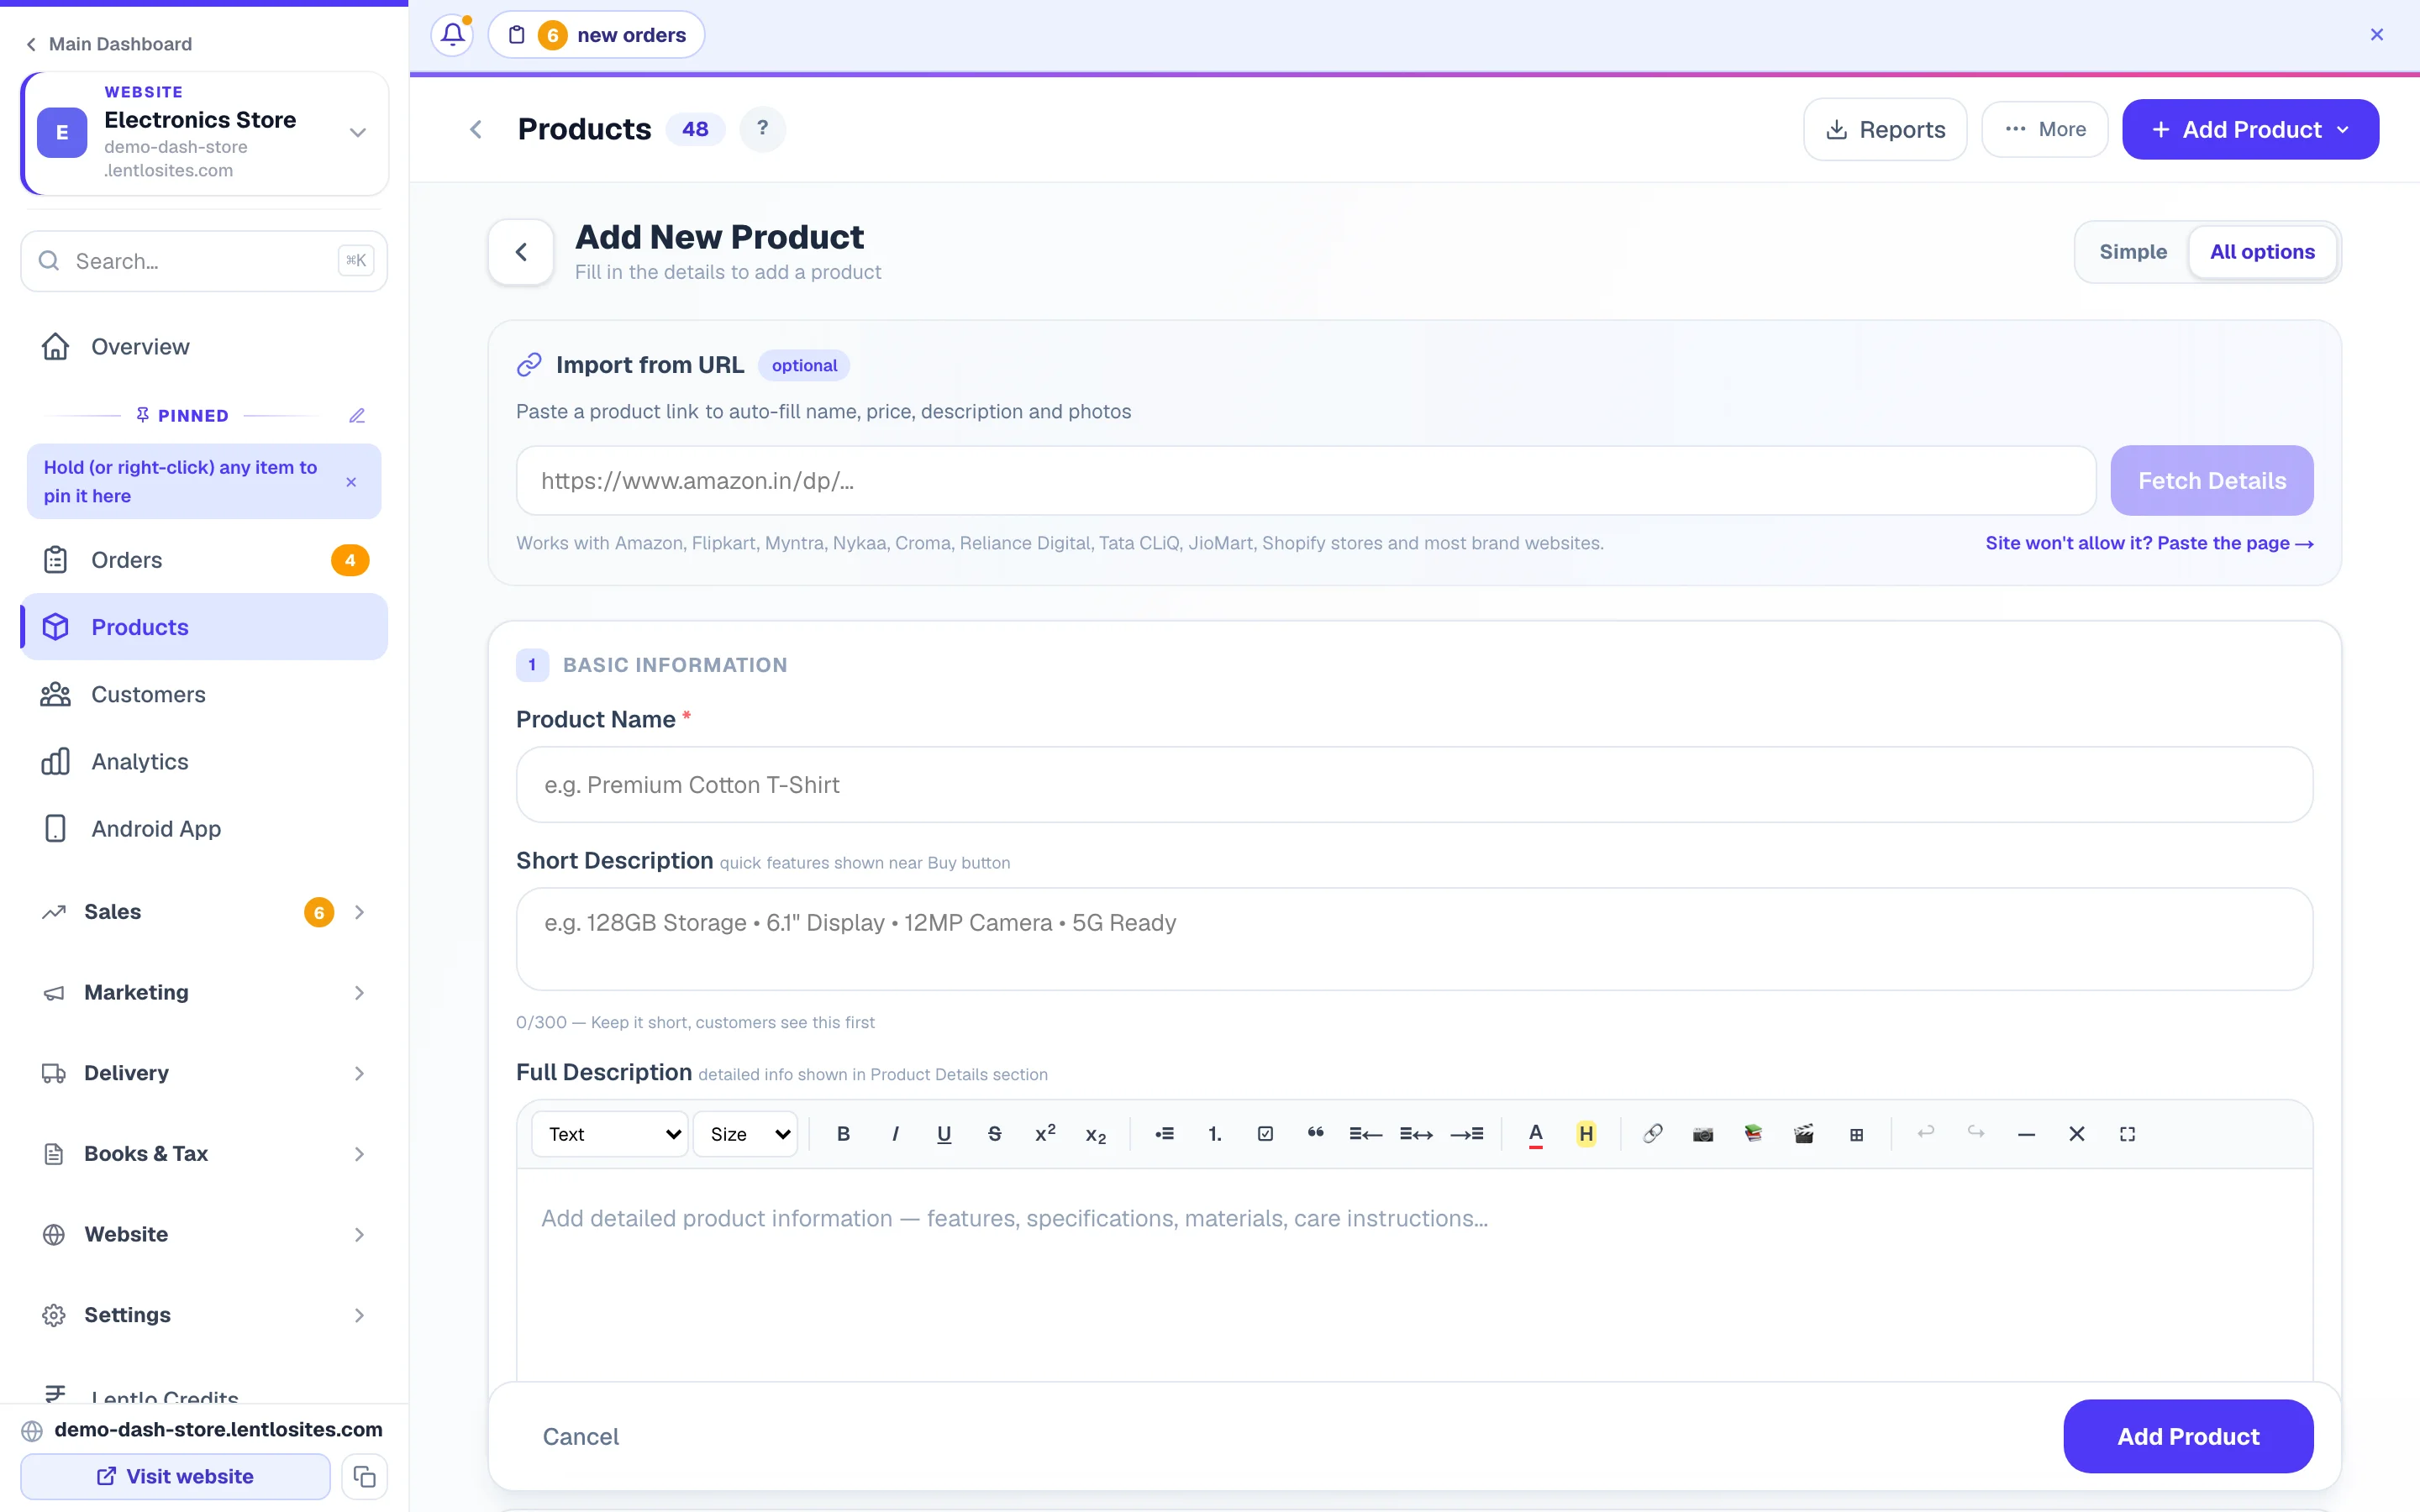Toggle bold in the description editor

(843, 1133)
